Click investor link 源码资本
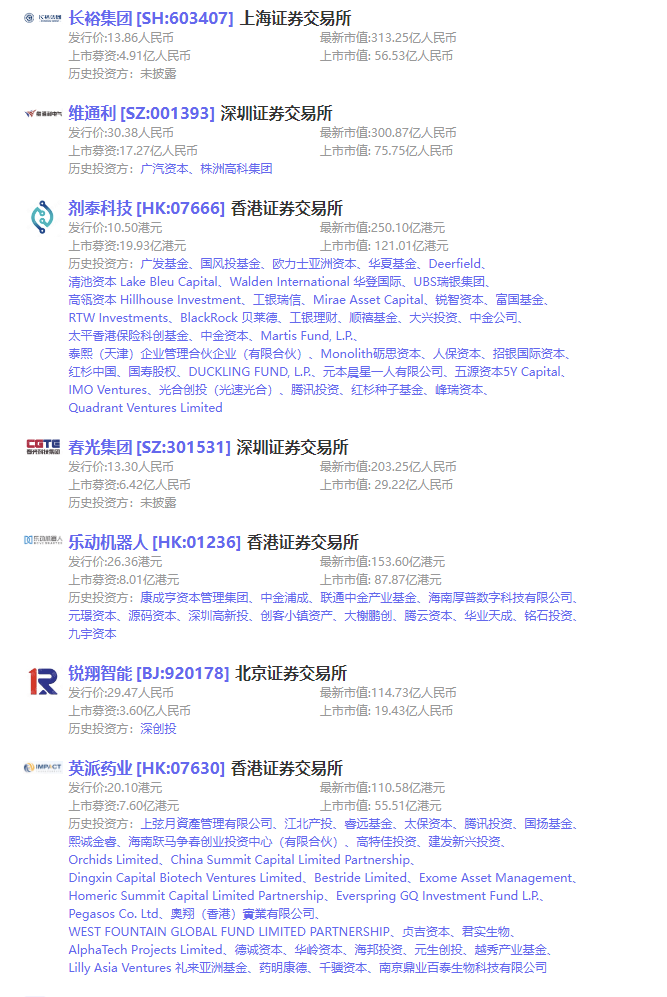This screenshot has height=997, width=667. coord(153,615)
